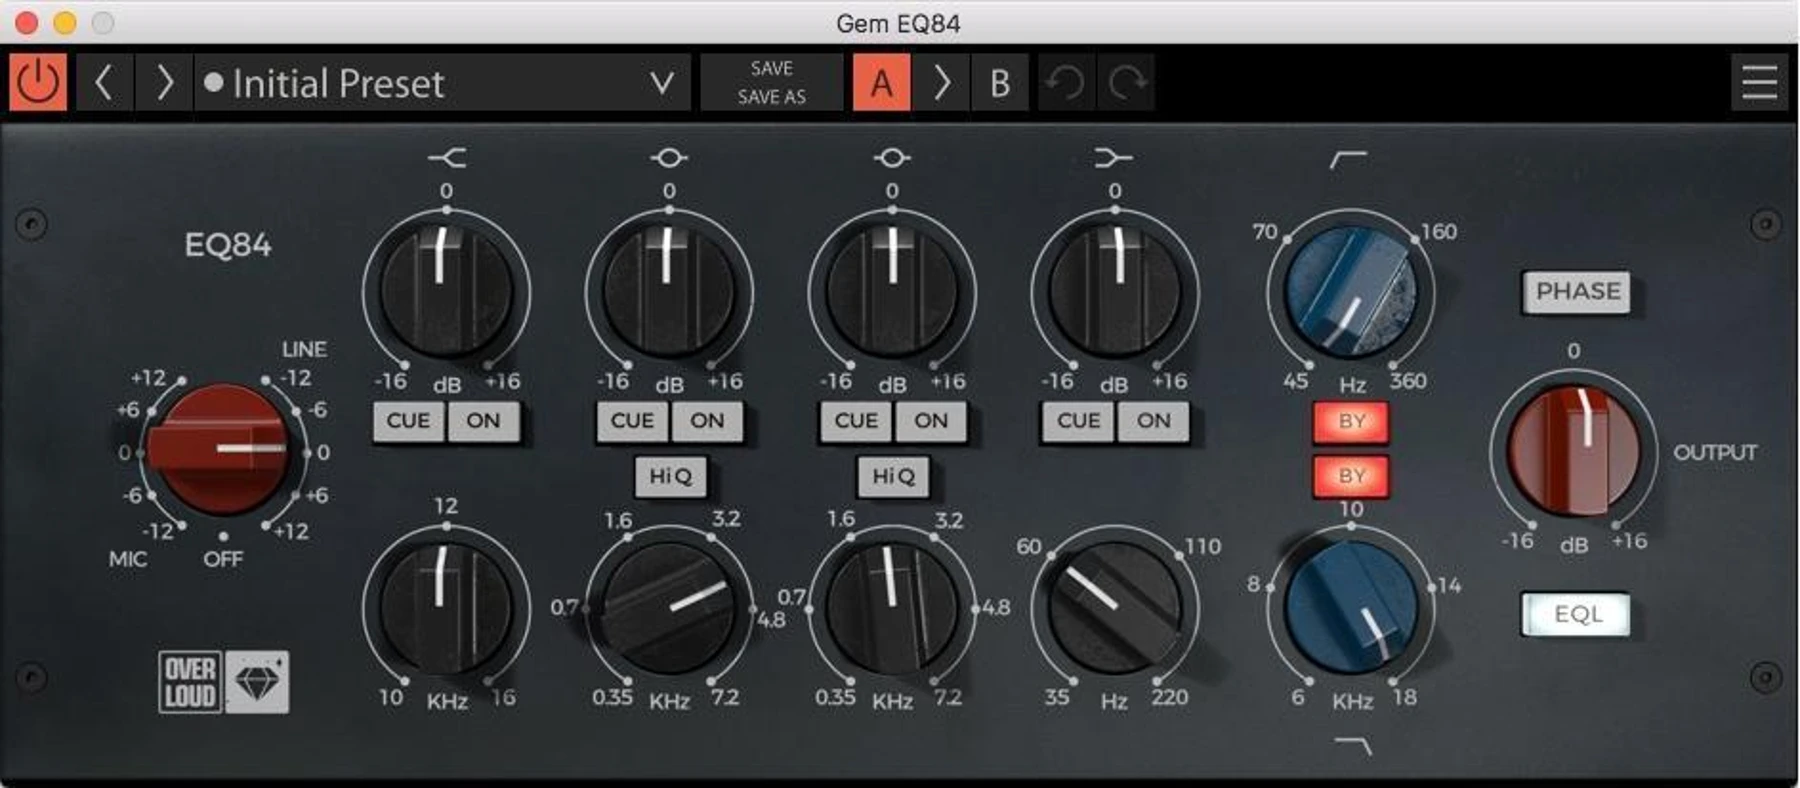Click the low band gain knob
This screenshot has height=788, width=1800.
pos(1115,292)
